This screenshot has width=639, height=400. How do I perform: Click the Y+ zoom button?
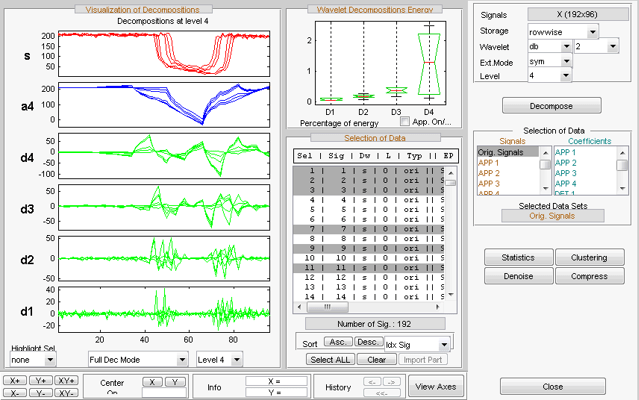click(x=40, y=380)
